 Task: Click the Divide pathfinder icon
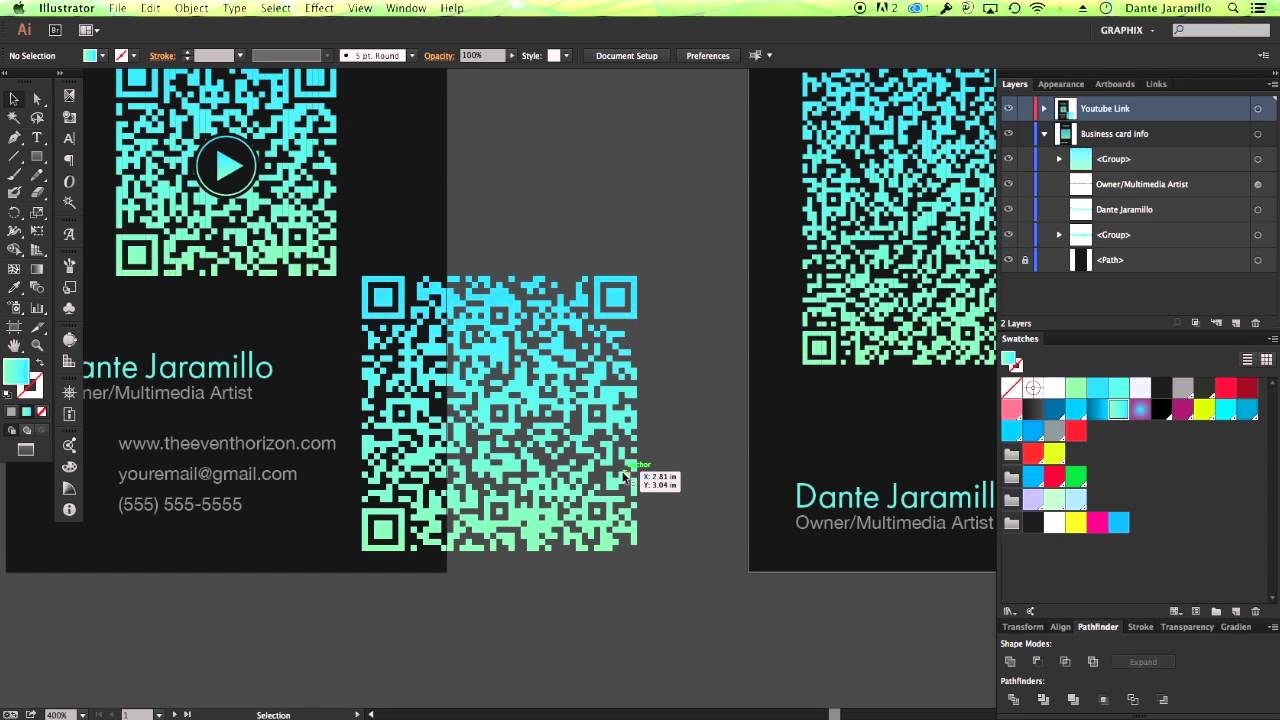pos(1013,700)
